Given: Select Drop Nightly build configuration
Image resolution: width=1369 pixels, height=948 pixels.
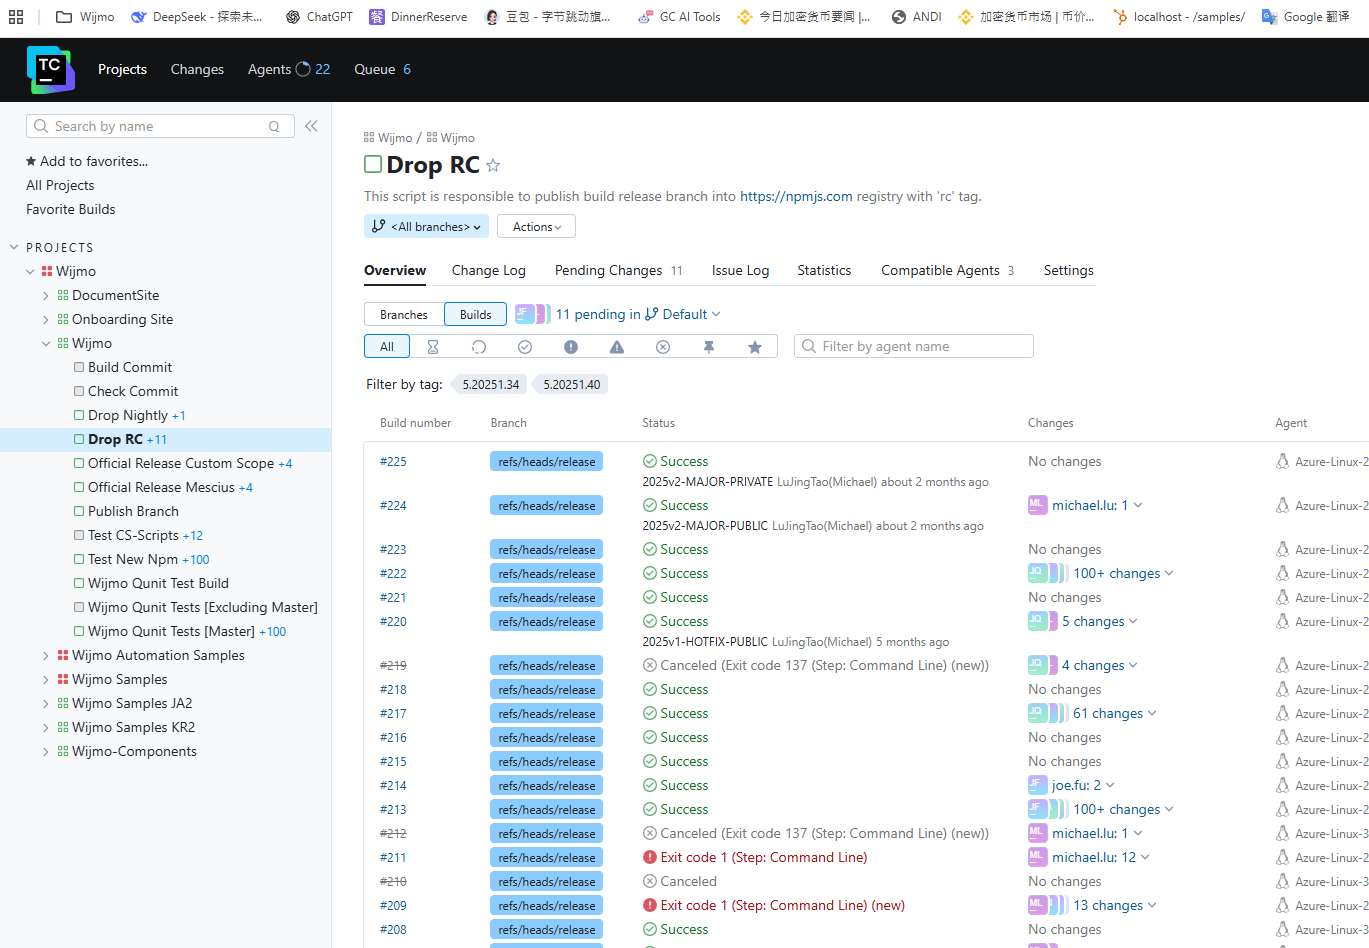Looking at the screenshot, I should (x=128, y=415).
